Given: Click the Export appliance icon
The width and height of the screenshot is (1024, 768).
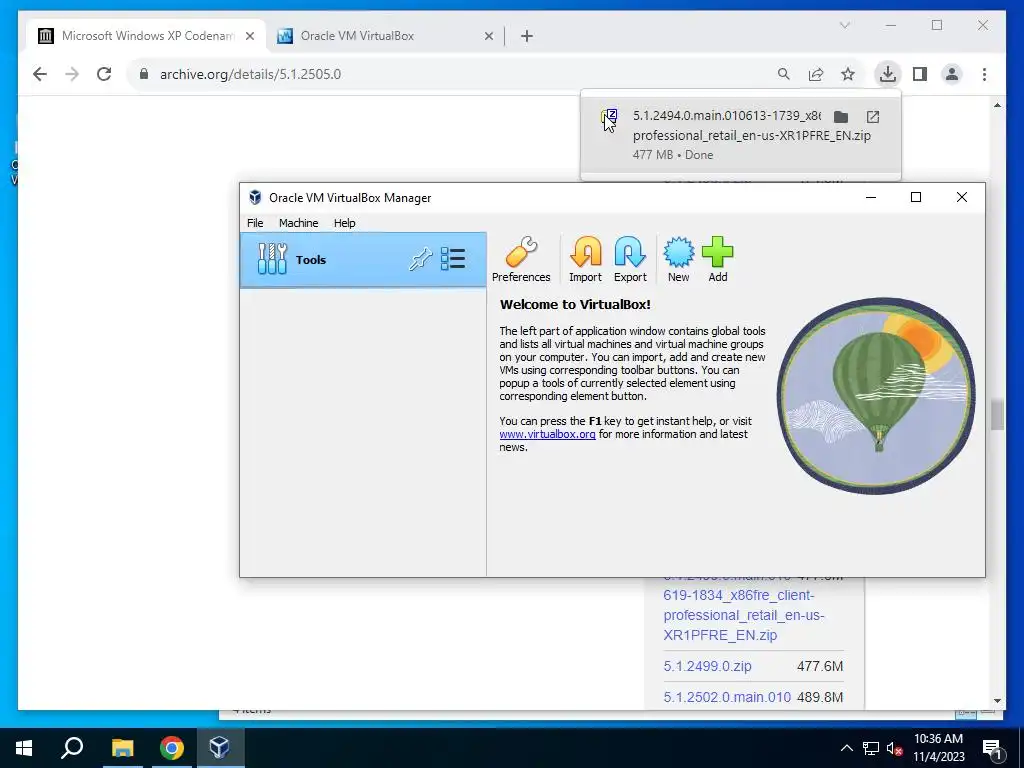Looking at the screenshot, I should click(630, 259).
